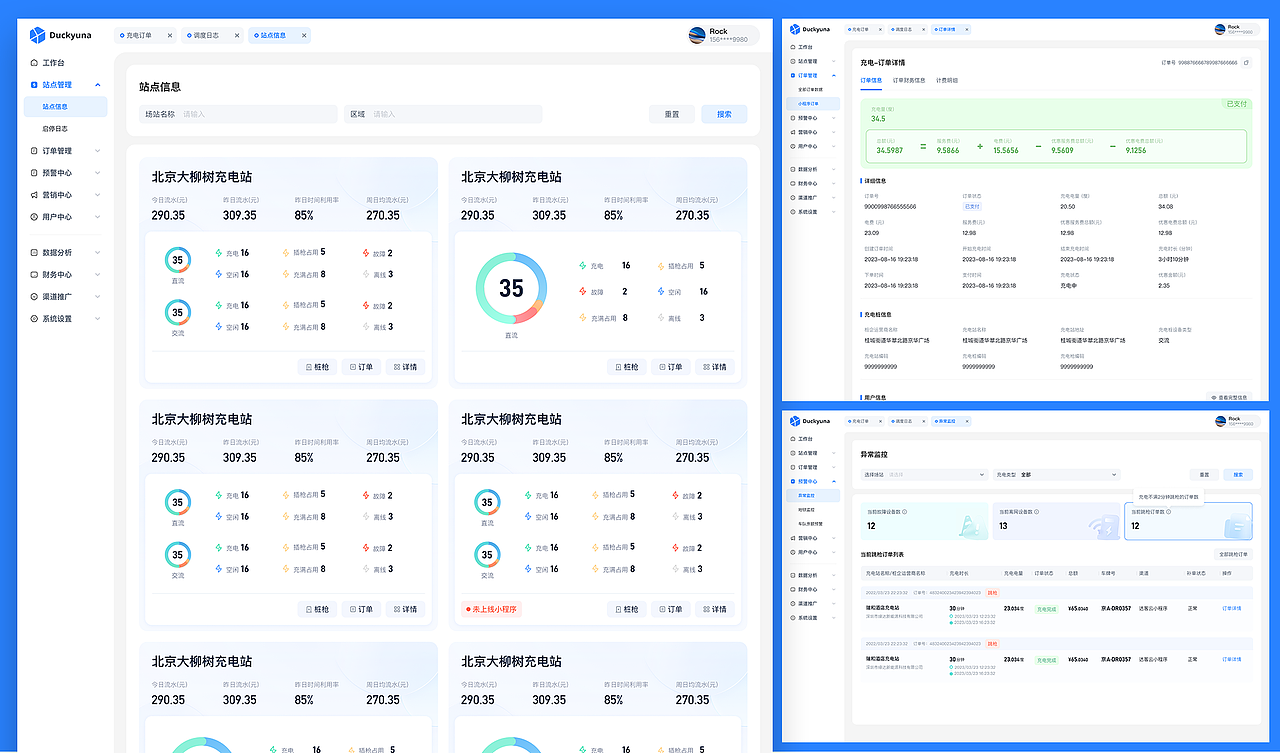Viewport: 1280px width, 753px height.
Task: Click 搜索 in the 异常监控 window
Action: coord(1238,475)
